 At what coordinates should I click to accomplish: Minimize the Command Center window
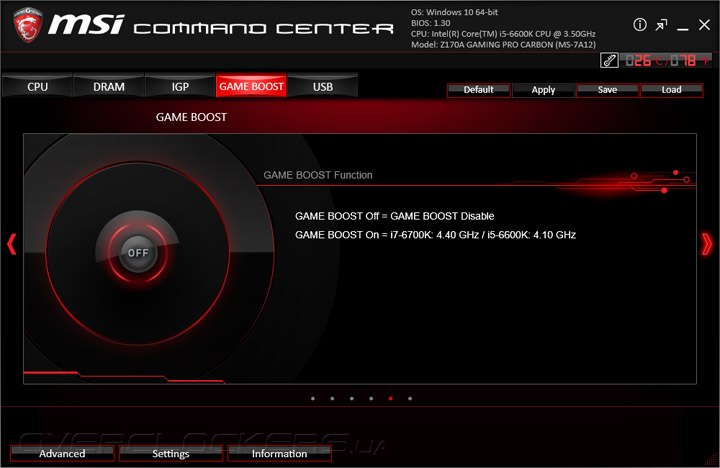click(683, 28)
